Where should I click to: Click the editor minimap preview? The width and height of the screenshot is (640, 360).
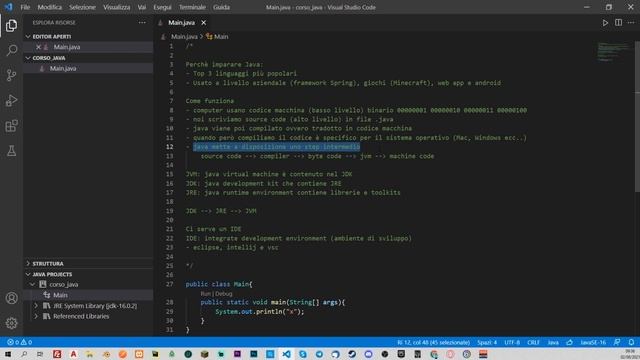pos(613,52)
